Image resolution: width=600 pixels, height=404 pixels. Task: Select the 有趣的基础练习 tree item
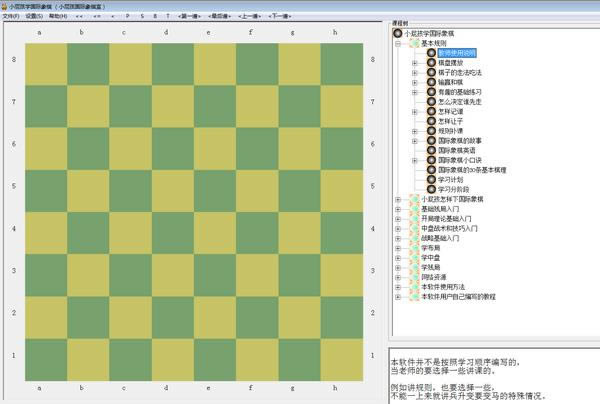pos(460,92)
